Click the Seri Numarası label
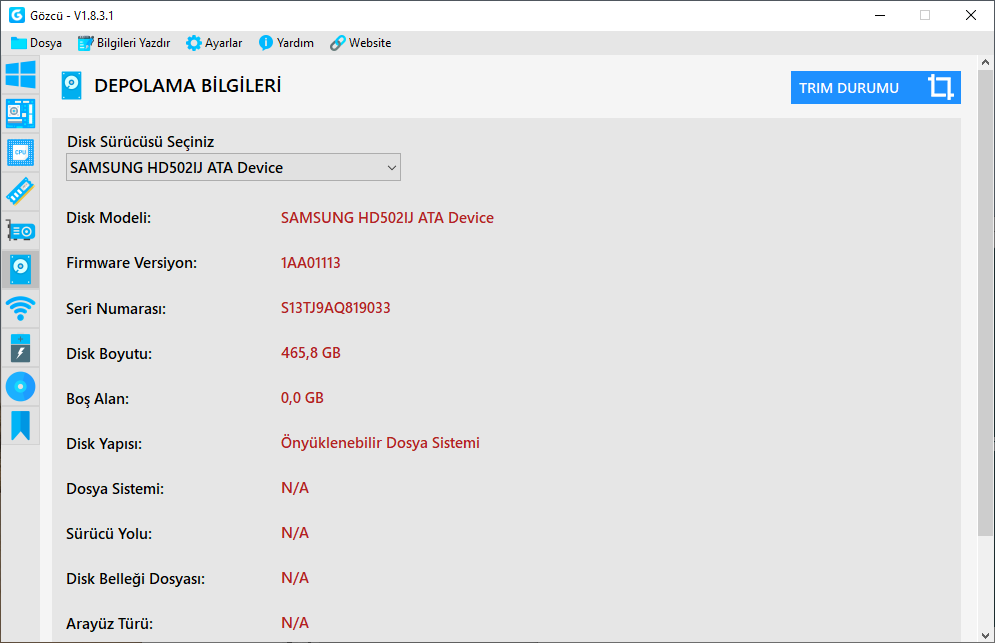This screenshot has width=995, height=643. coord(116,308)
